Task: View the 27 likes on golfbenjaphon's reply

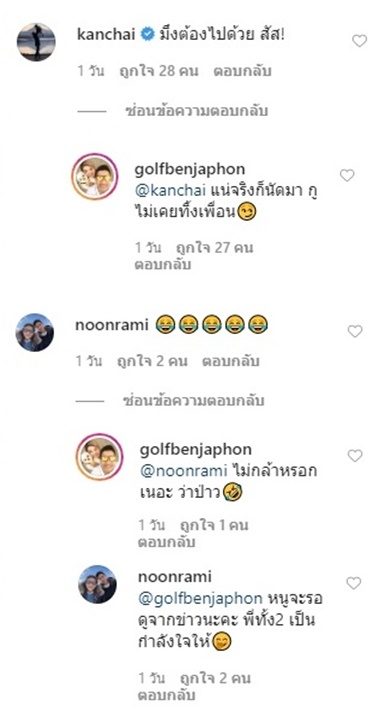Action: (x=215, y=248)
